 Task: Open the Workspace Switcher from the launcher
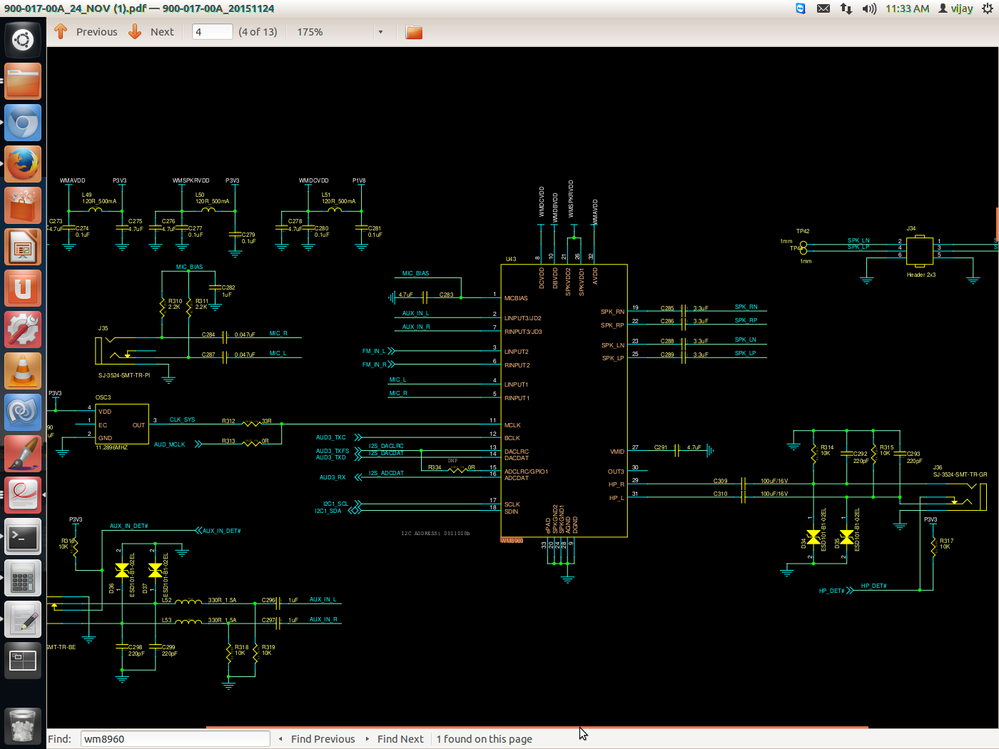pos(22,661)
